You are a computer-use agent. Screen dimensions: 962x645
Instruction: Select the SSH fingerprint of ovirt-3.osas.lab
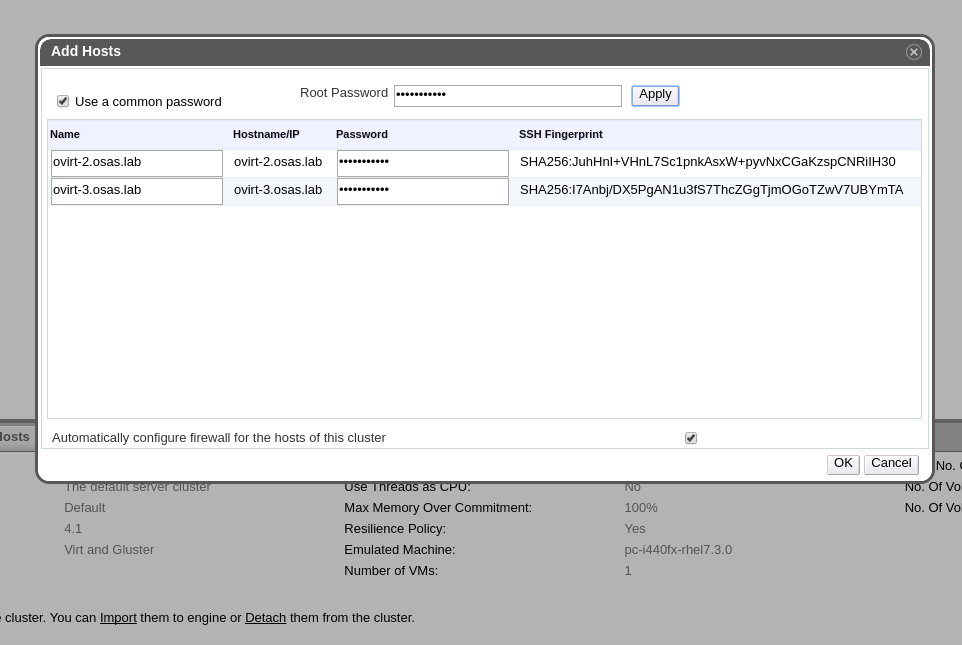pos(711,190)
